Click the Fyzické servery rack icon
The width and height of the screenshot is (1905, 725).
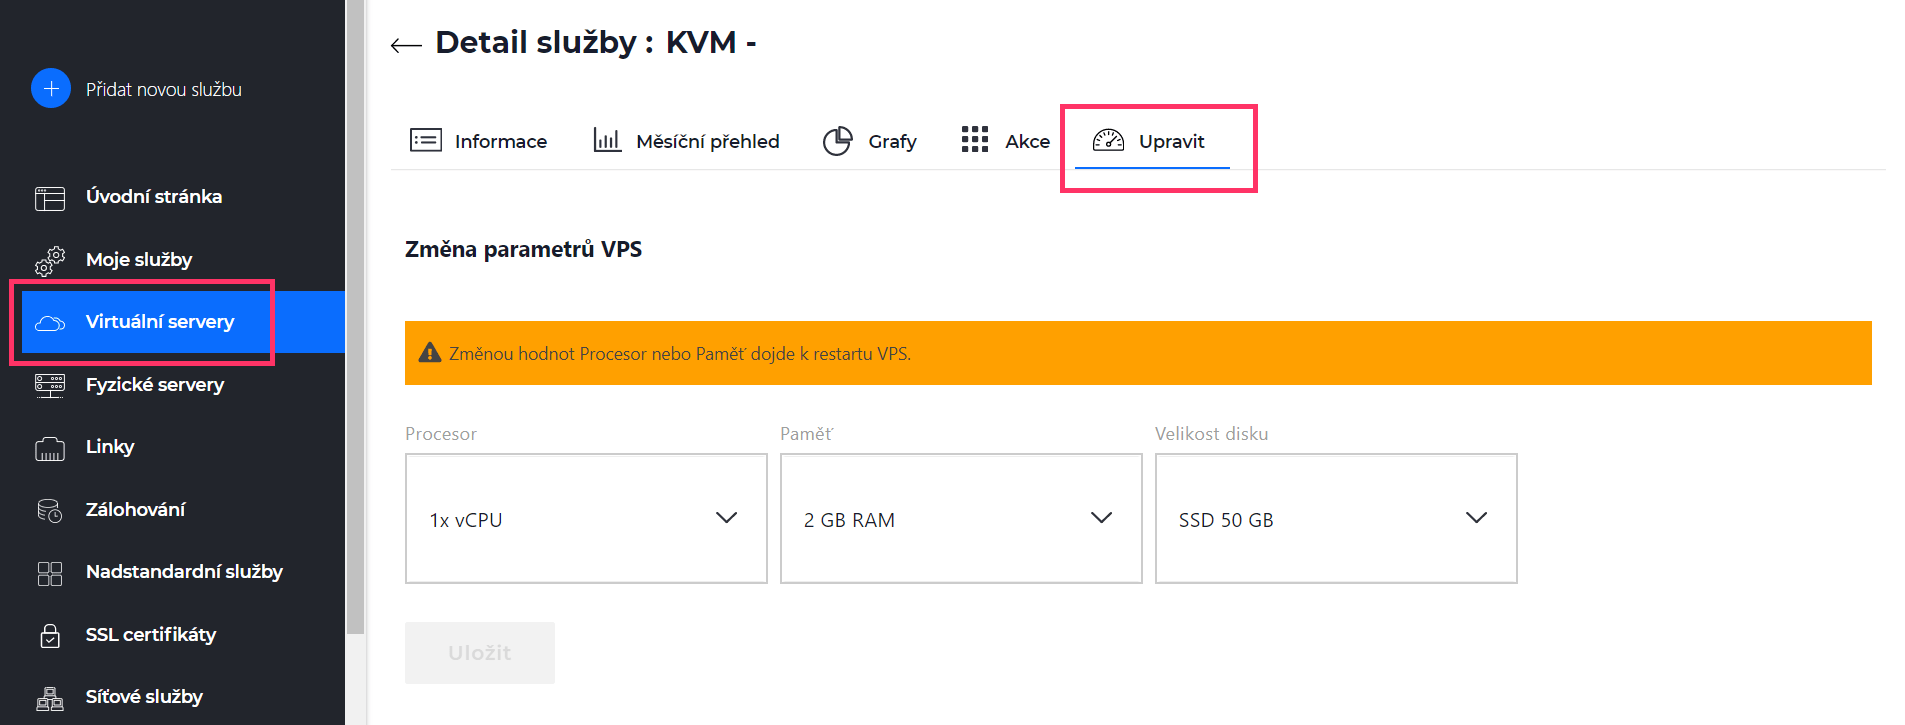[50, 386]
